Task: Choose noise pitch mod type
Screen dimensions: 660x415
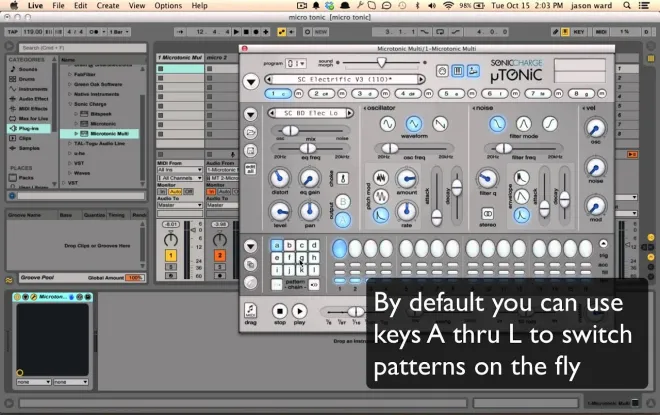Action: point(381,178)
